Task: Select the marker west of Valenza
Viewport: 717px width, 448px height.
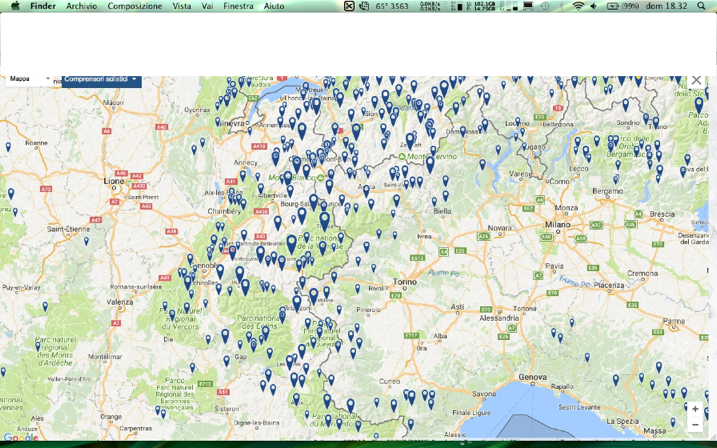Action: tap(45, 306)
